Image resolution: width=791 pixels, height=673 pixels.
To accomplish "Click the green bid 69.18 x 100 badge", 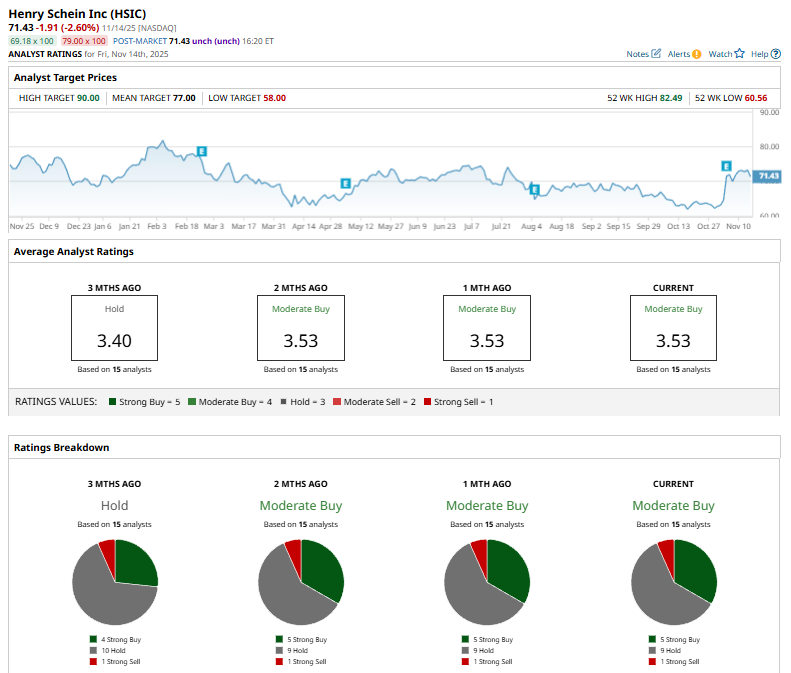I will pos(32,41).
